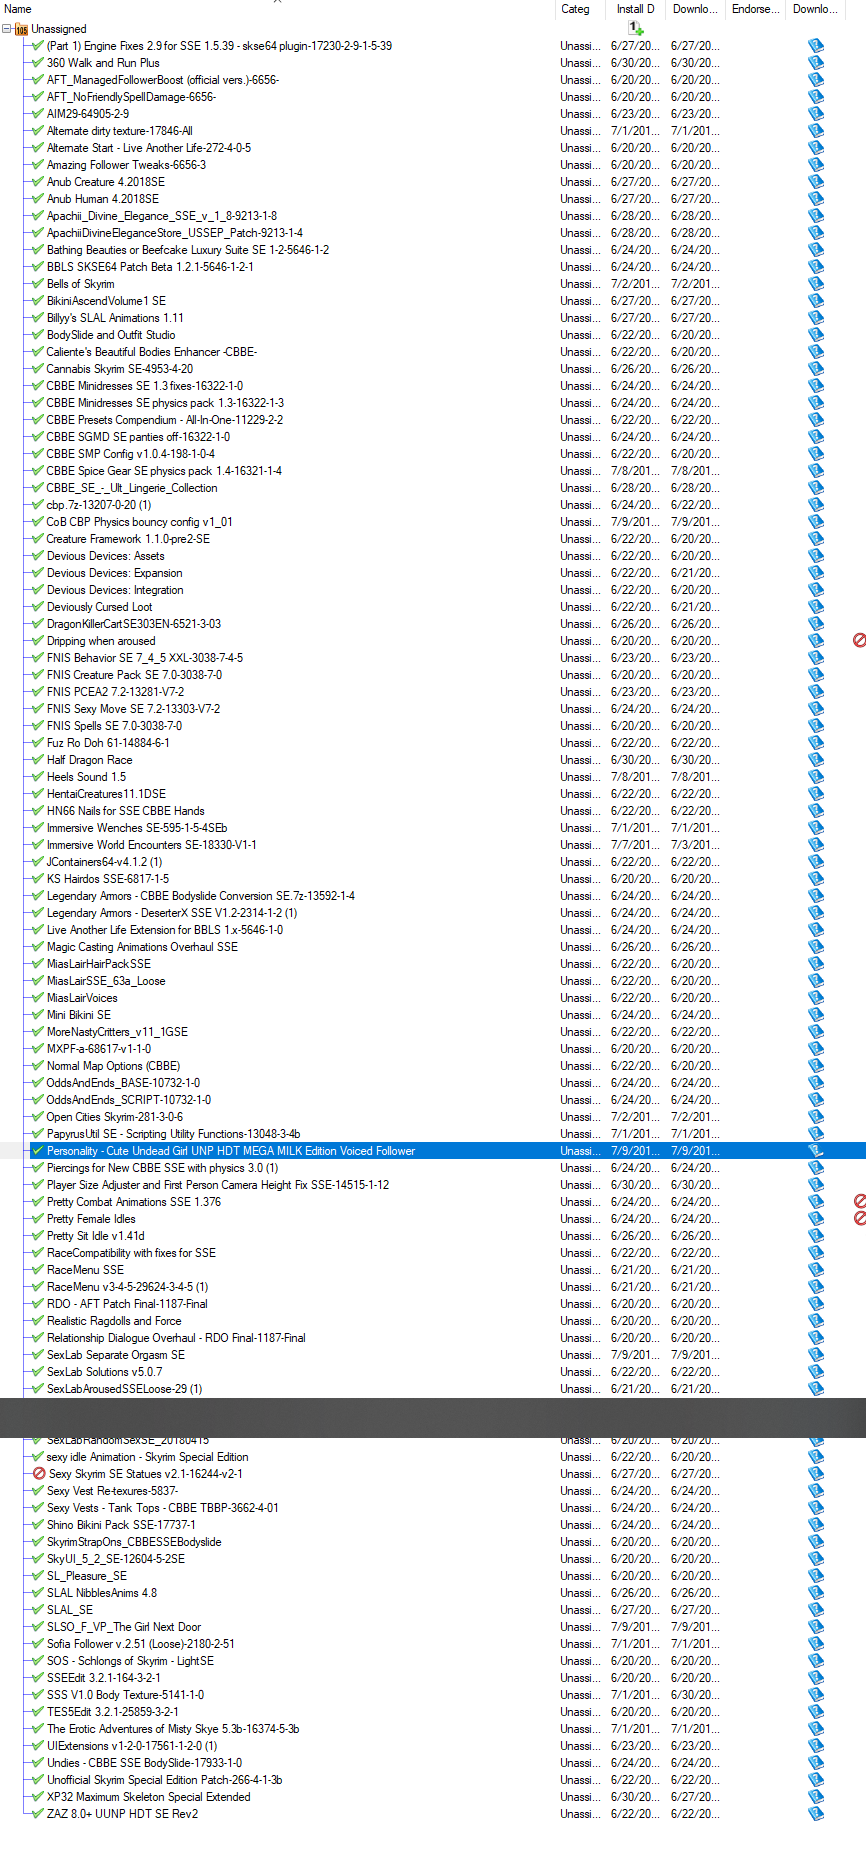The image size is (866, 1855).
Task: Sort by the Endorse... column header
Action: click(x=756, y=9)
